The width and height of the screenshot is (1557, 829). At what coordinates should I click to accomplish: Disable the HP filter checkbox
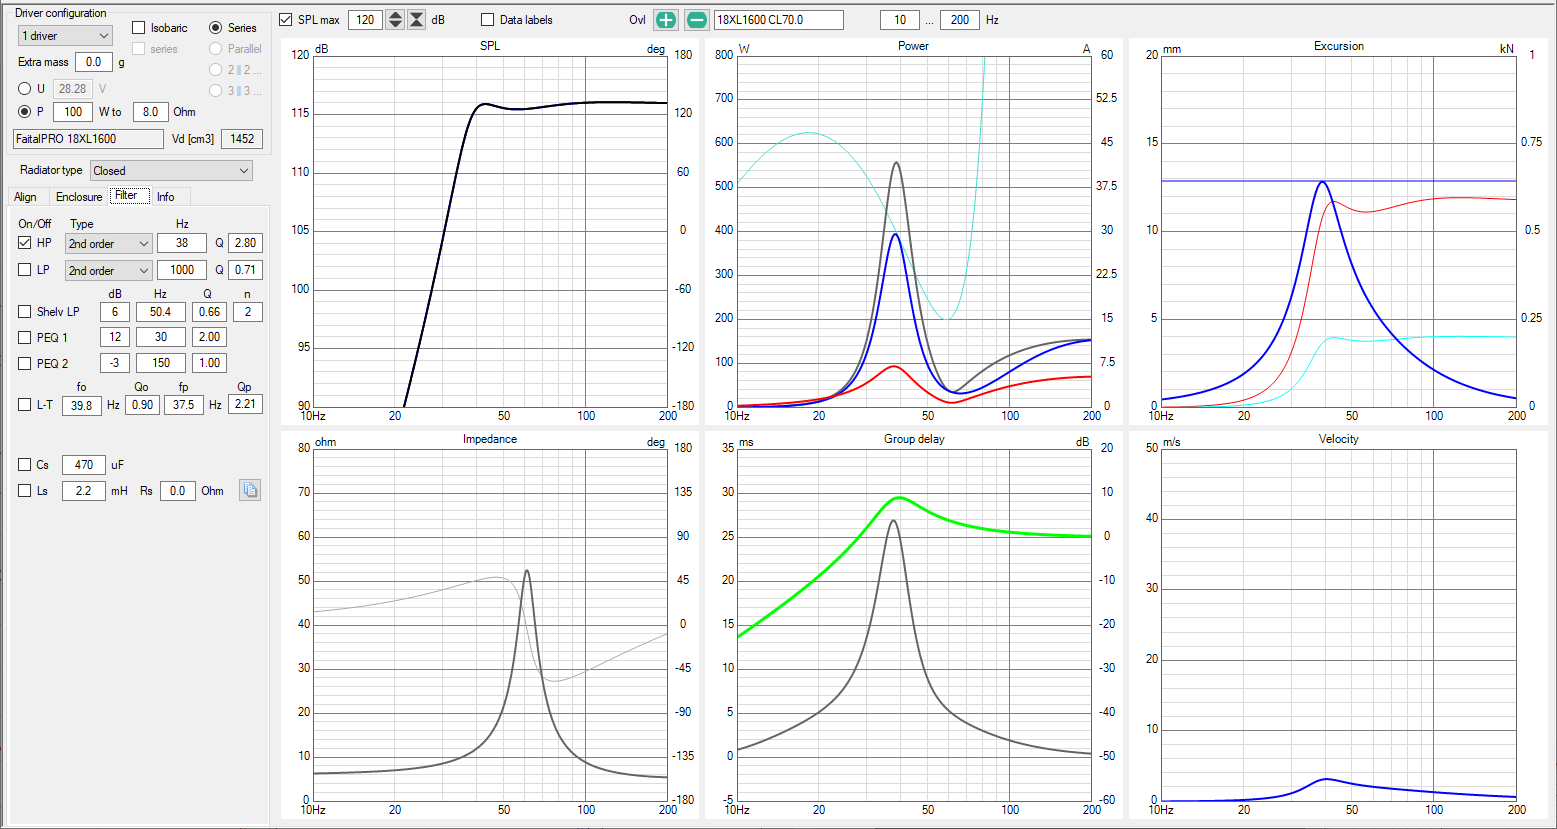point(25,243)
